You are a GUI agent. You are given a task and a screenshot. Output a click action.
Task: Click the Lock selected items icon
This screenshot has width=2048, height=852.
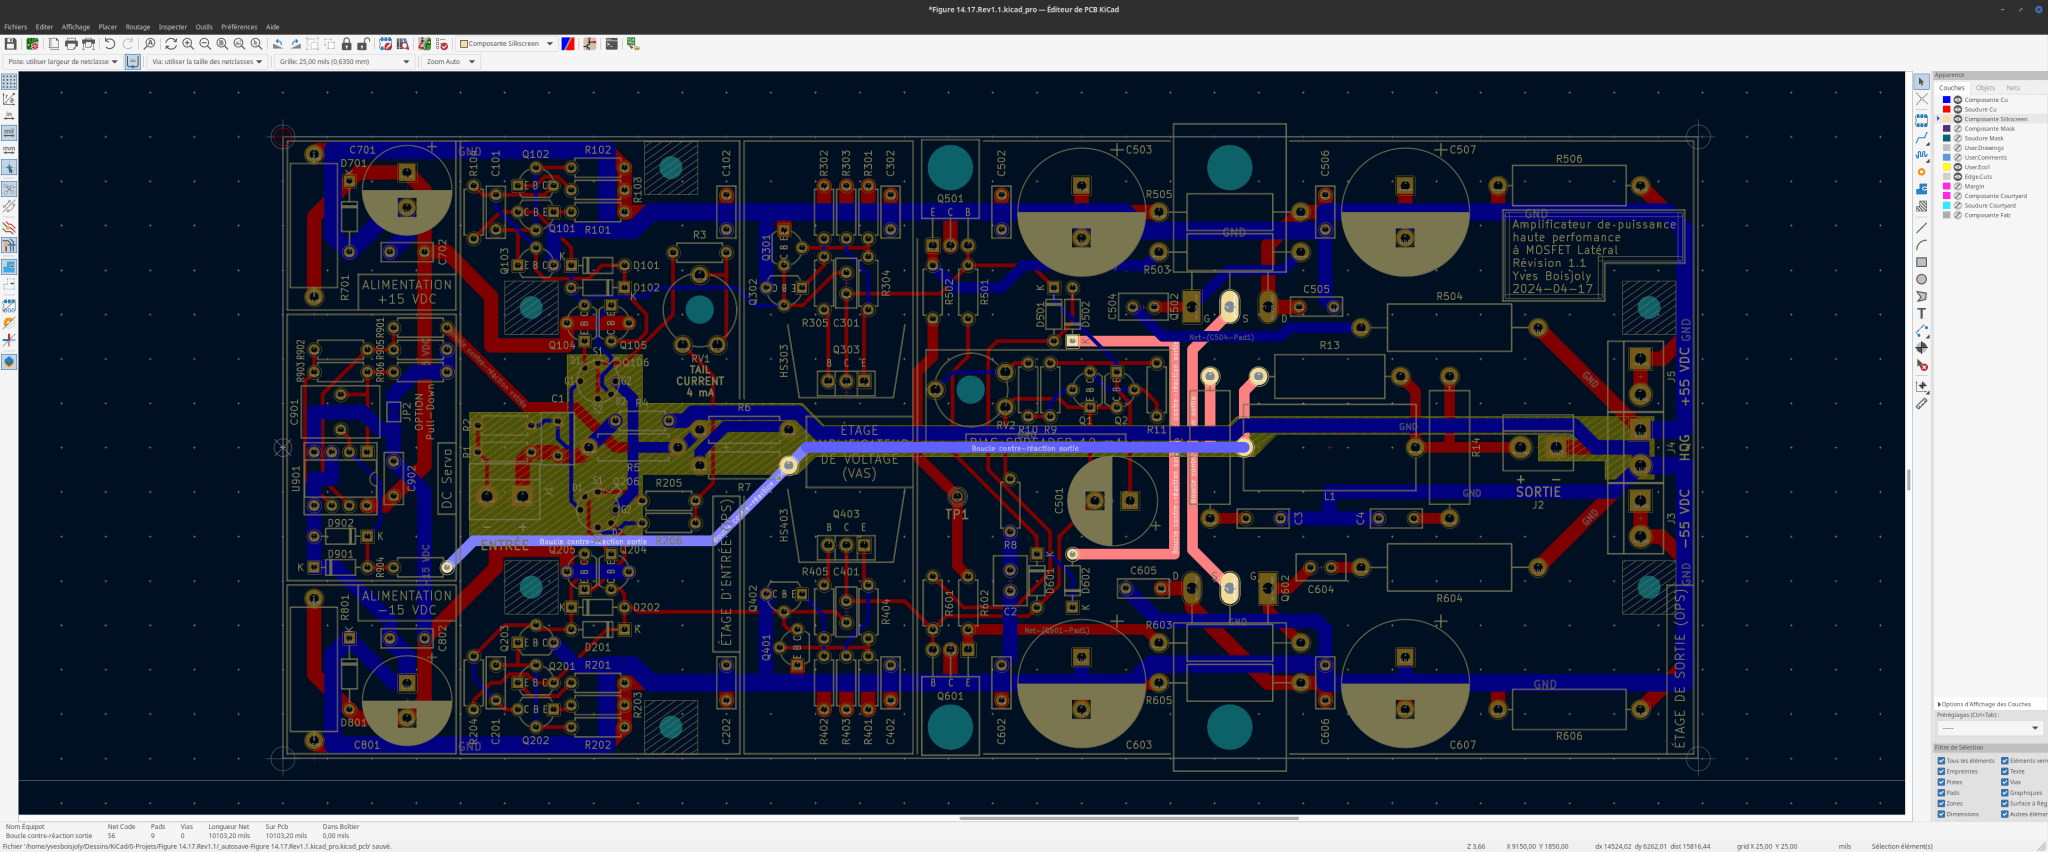pos(346,44)
